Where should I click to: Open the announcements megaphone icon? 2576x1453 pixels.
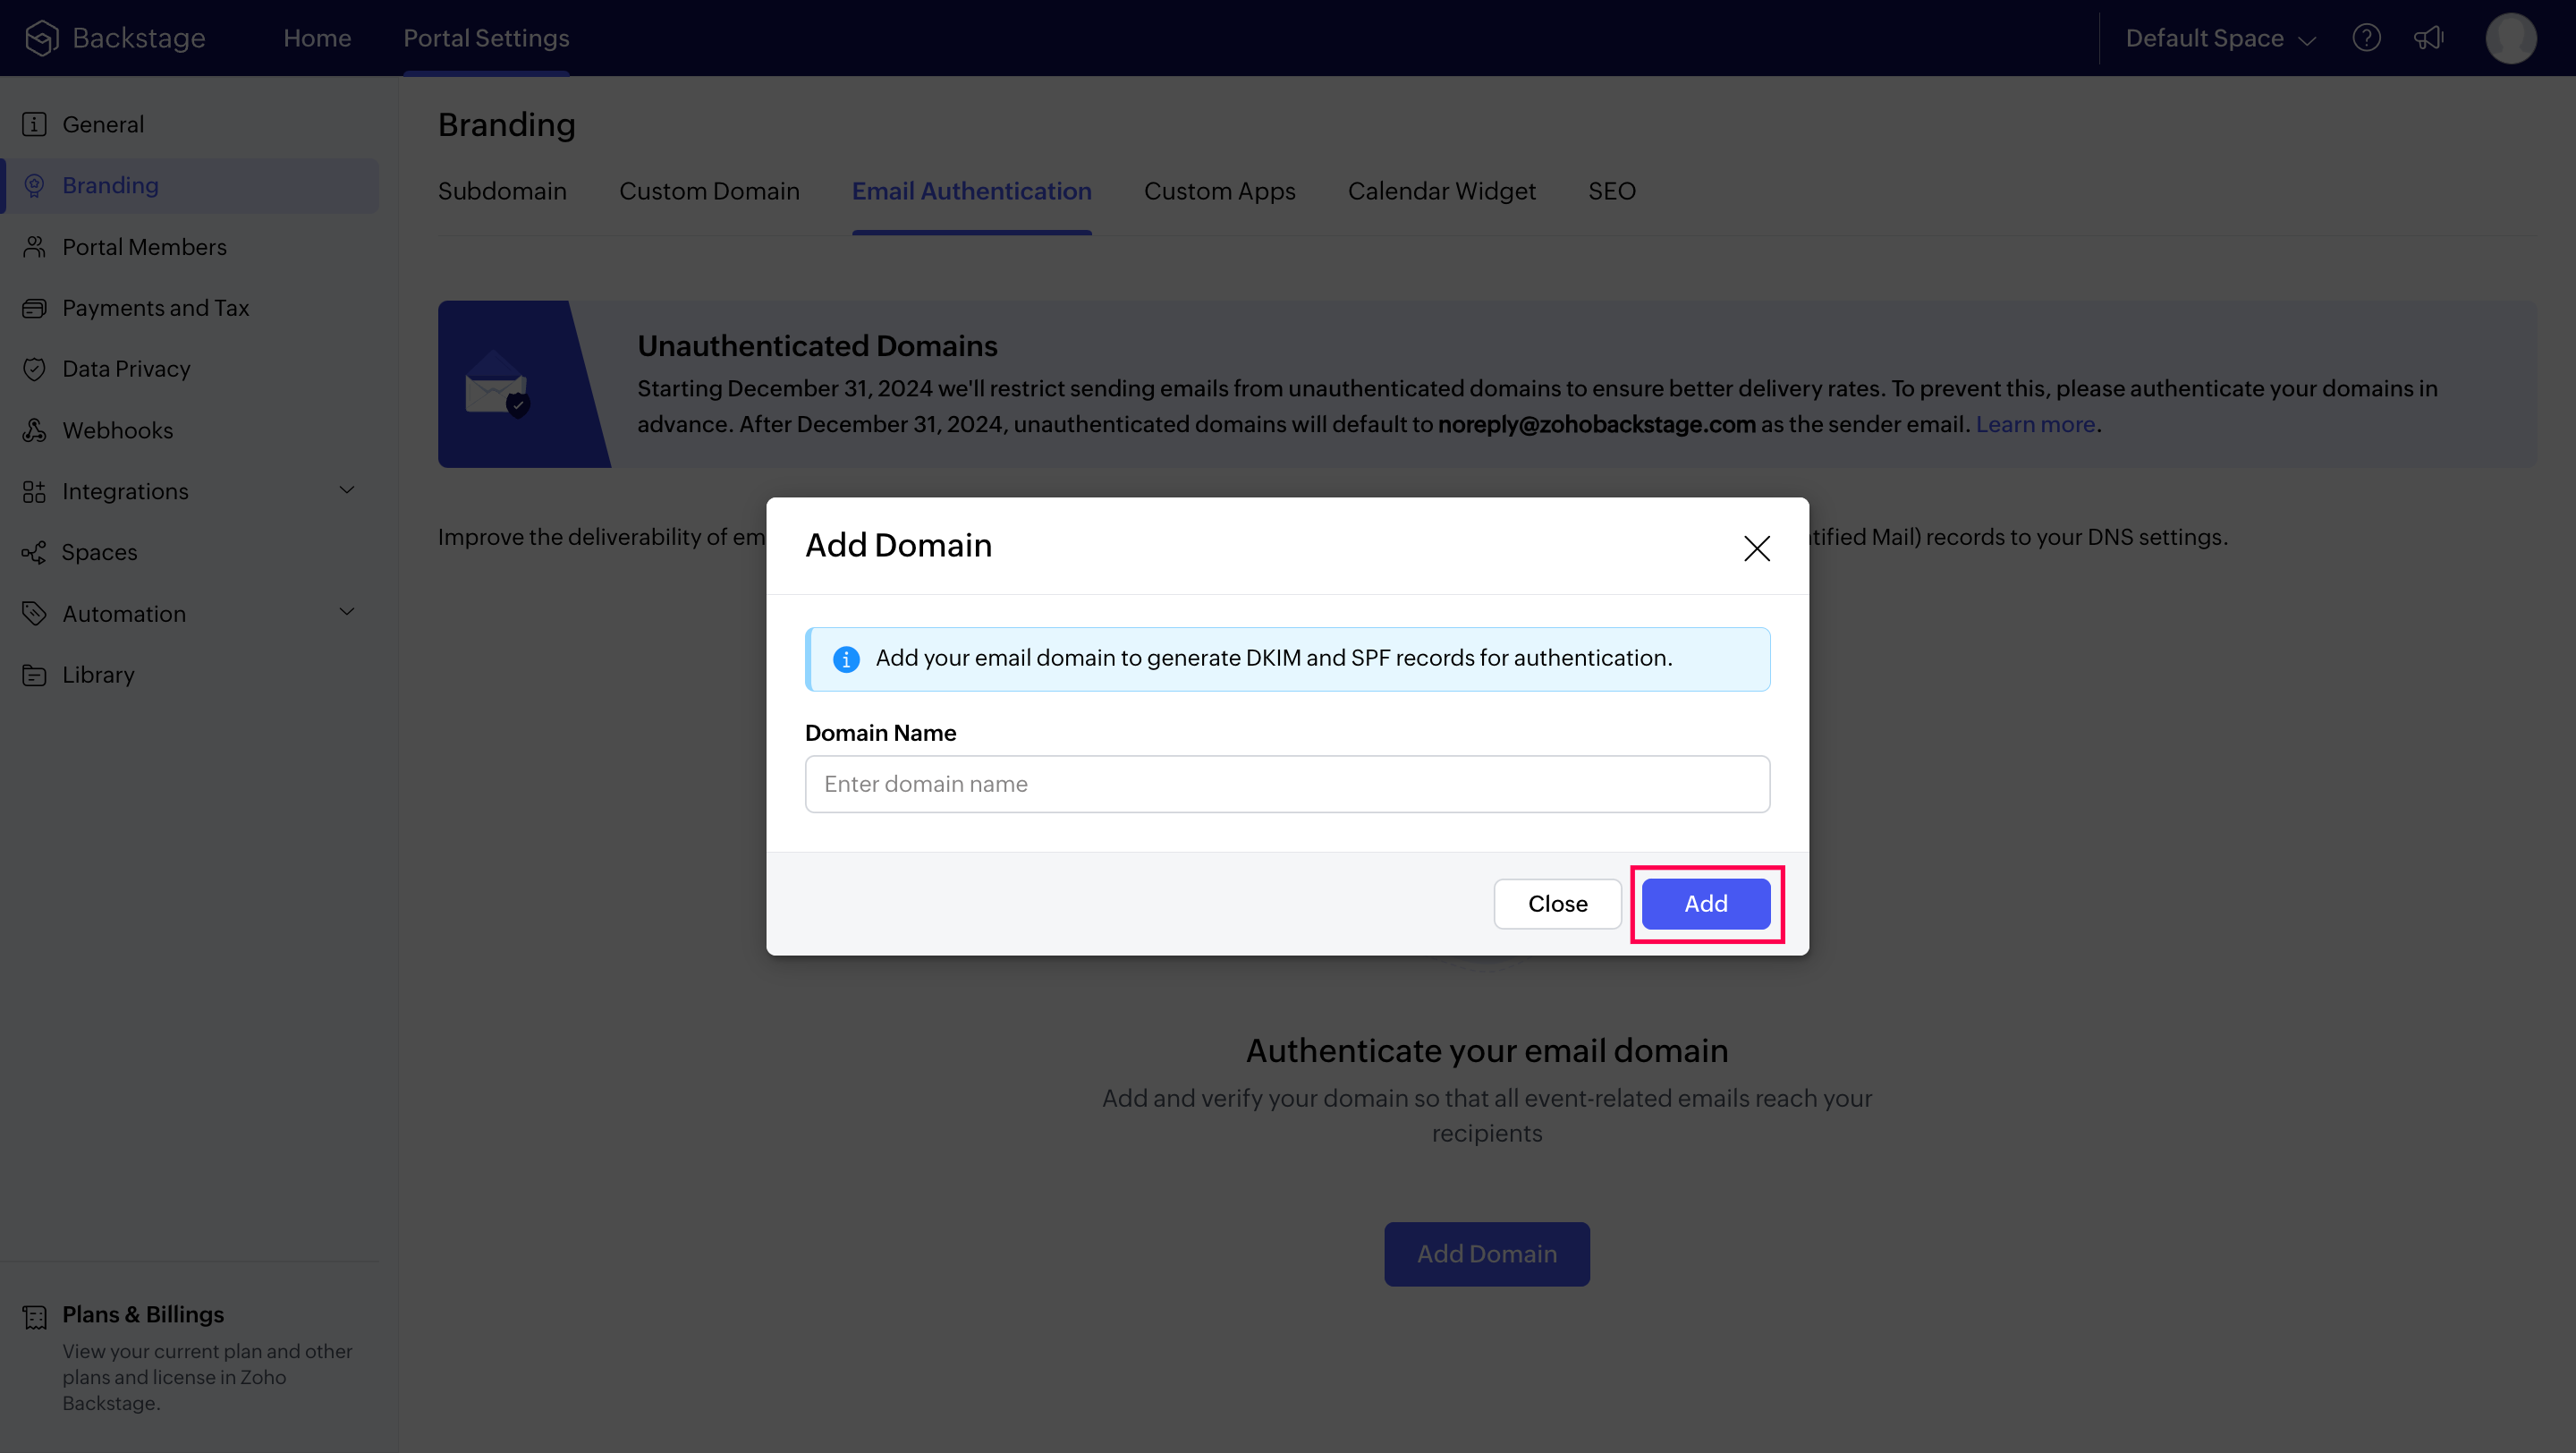(x=2429, y=38)
